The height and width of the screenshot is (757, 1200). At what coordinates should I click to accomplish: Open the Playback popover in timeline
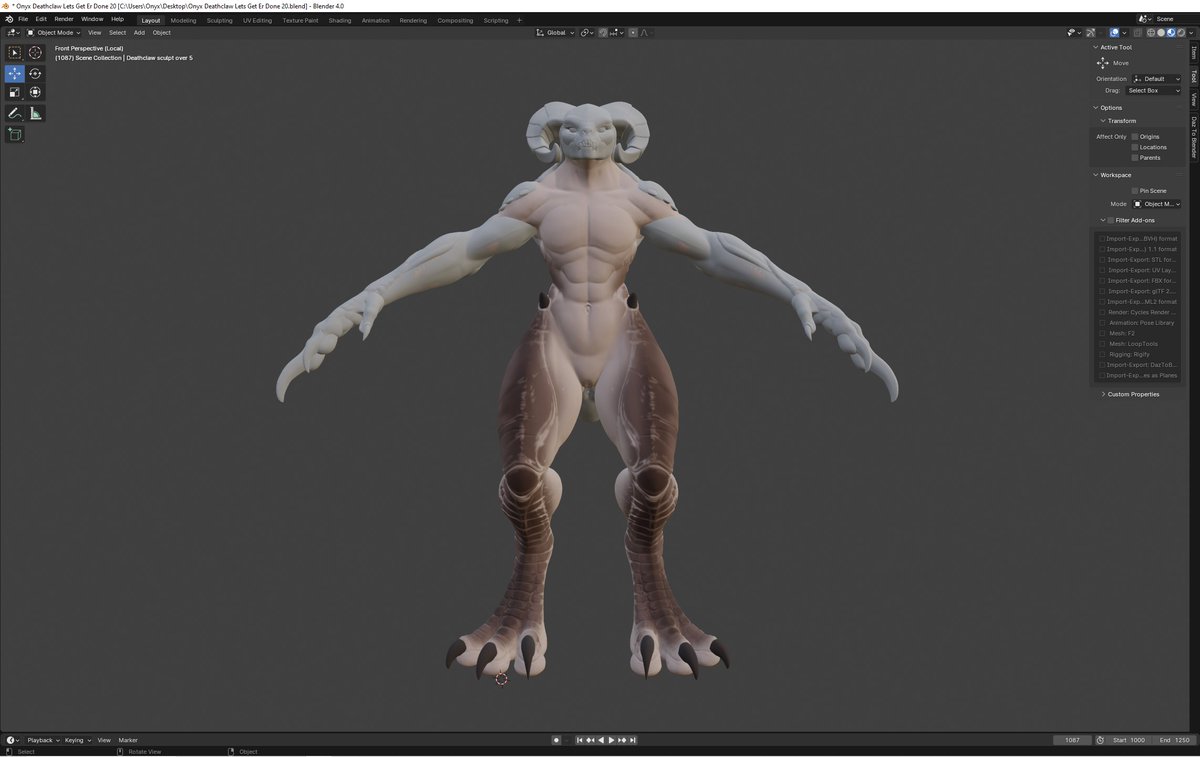42,740
